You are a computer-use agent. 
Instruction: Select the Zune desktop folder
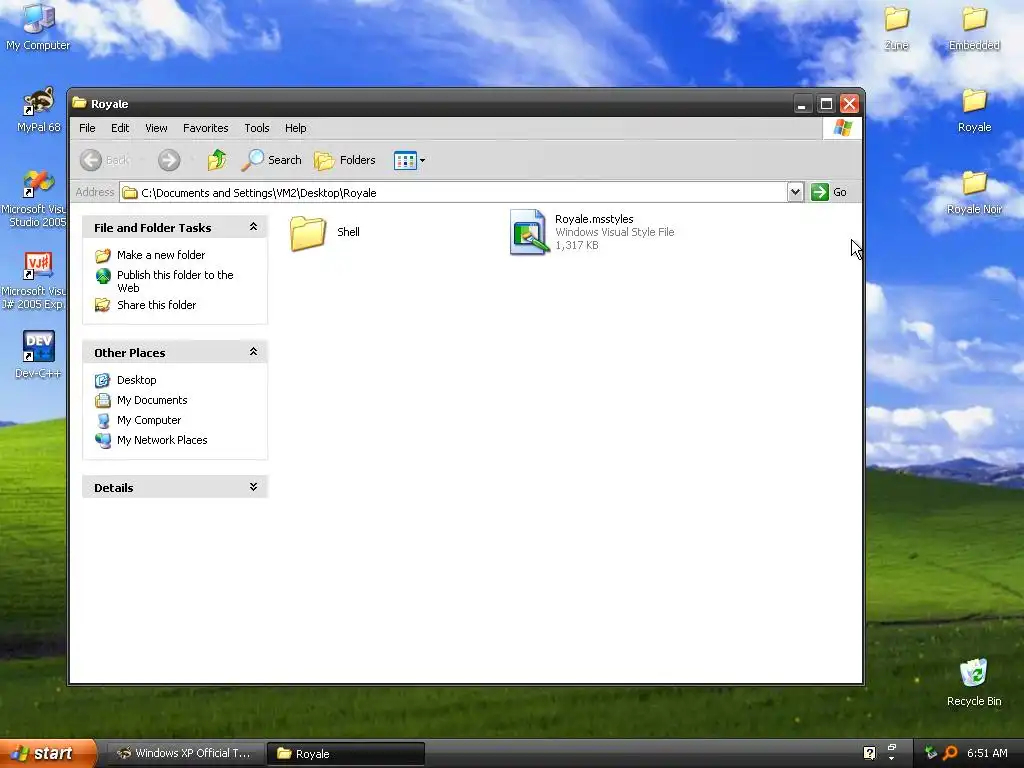(896, 29)
